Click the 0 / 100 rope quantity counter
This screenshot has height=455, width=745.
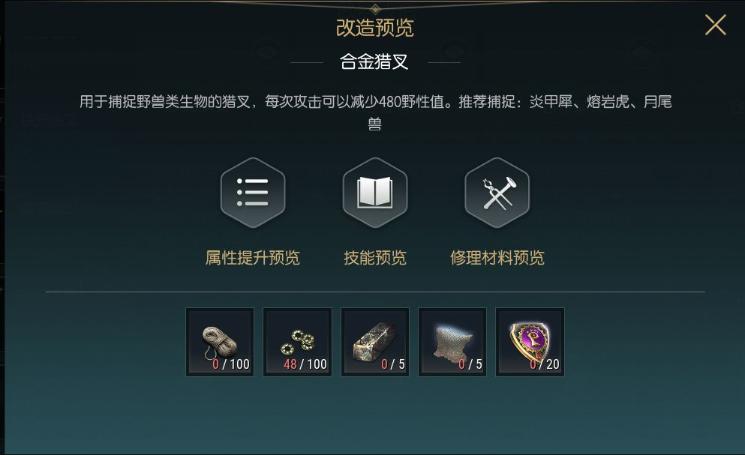click(x=231, y=364)
